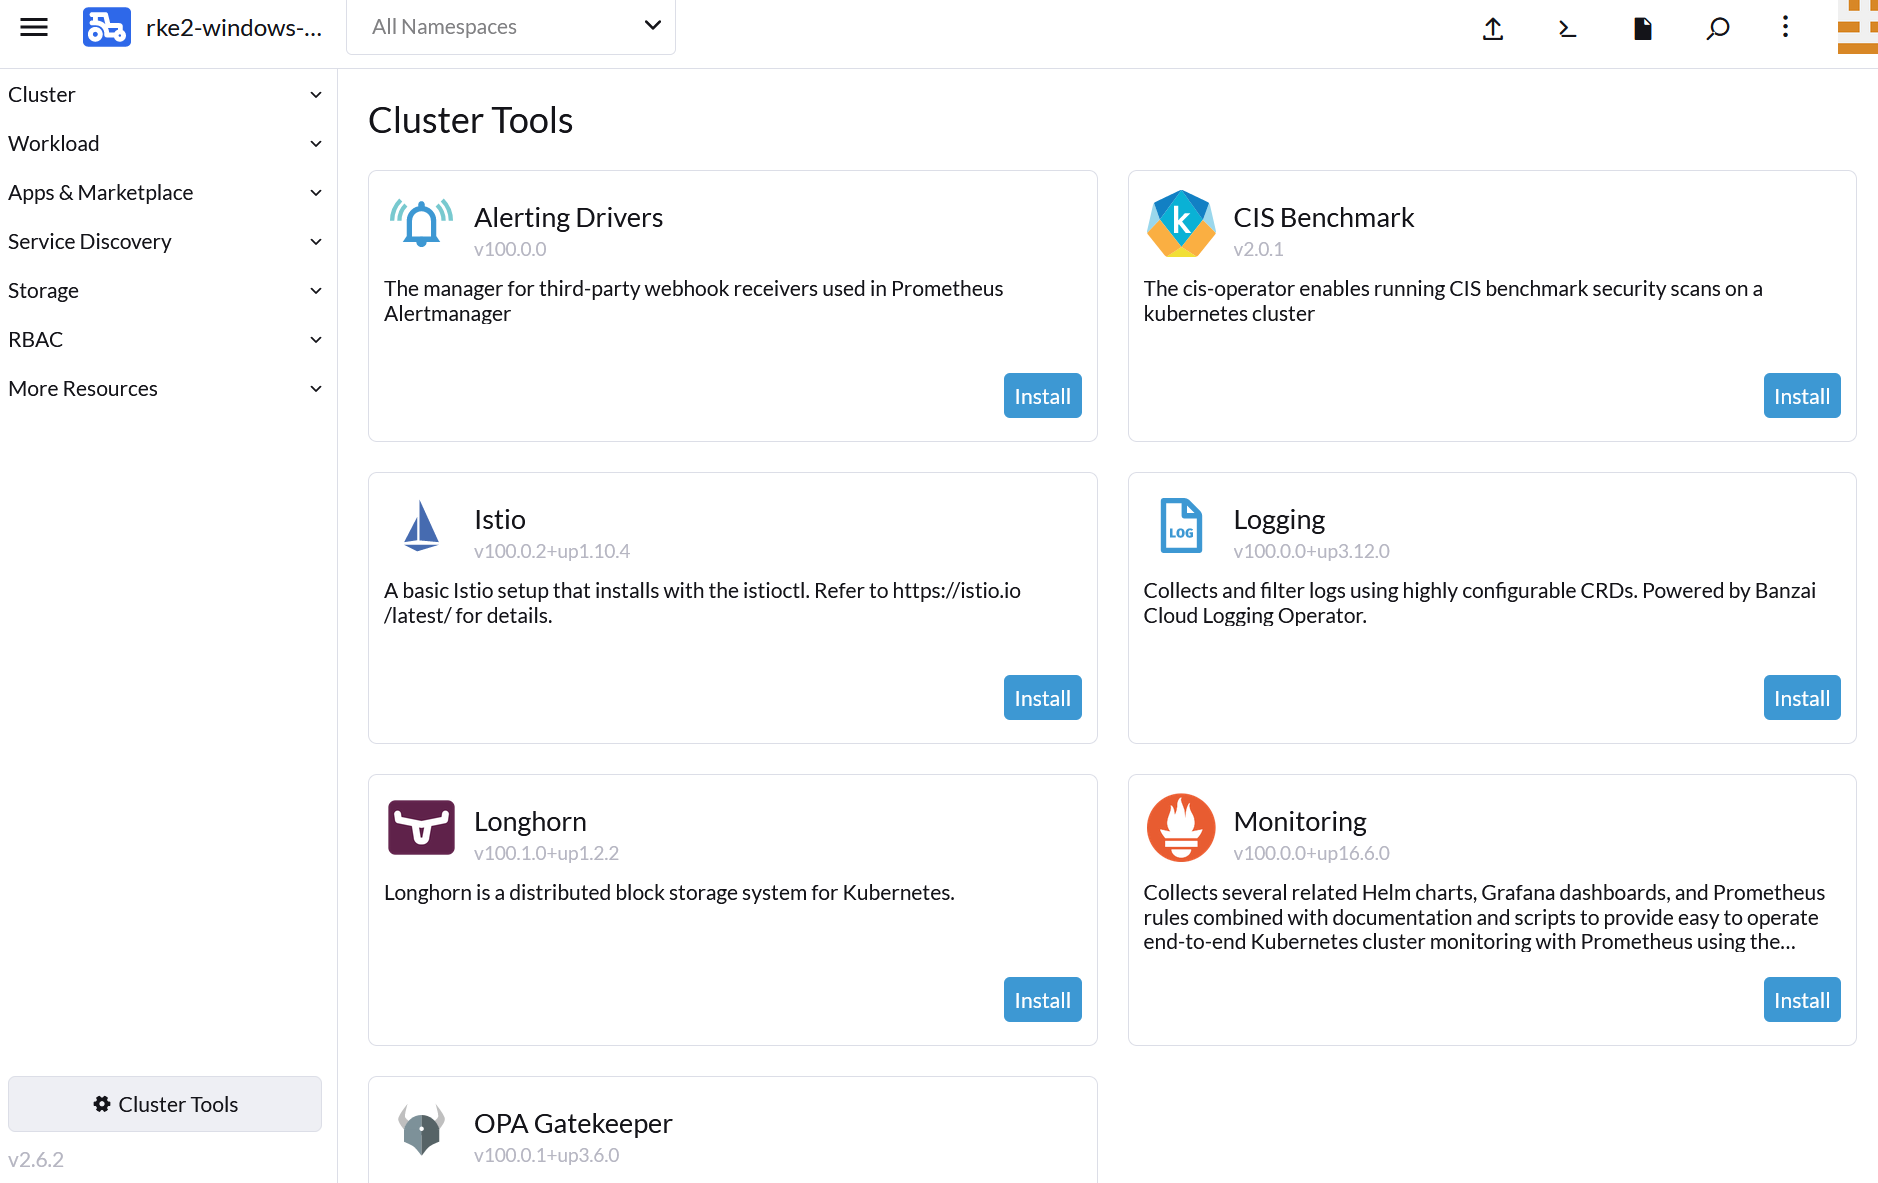Select the Istio sail icon
The width and height of the screenshot is (1878, 1183).
pyautogui.click(x=421, y=525)
